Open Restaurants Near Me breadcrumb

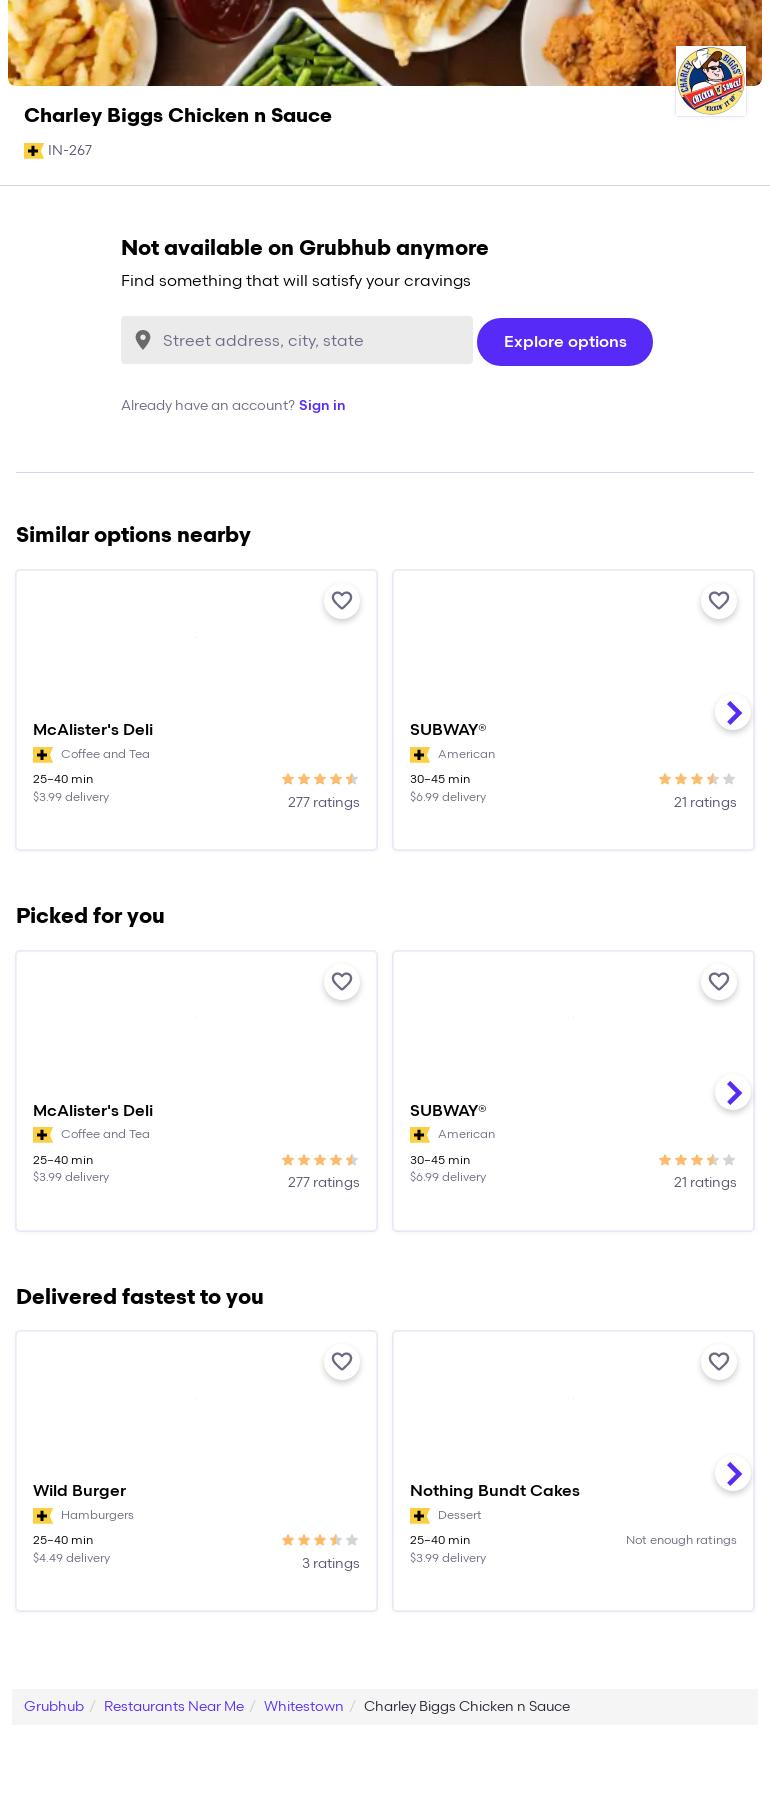coord(174,1706)
